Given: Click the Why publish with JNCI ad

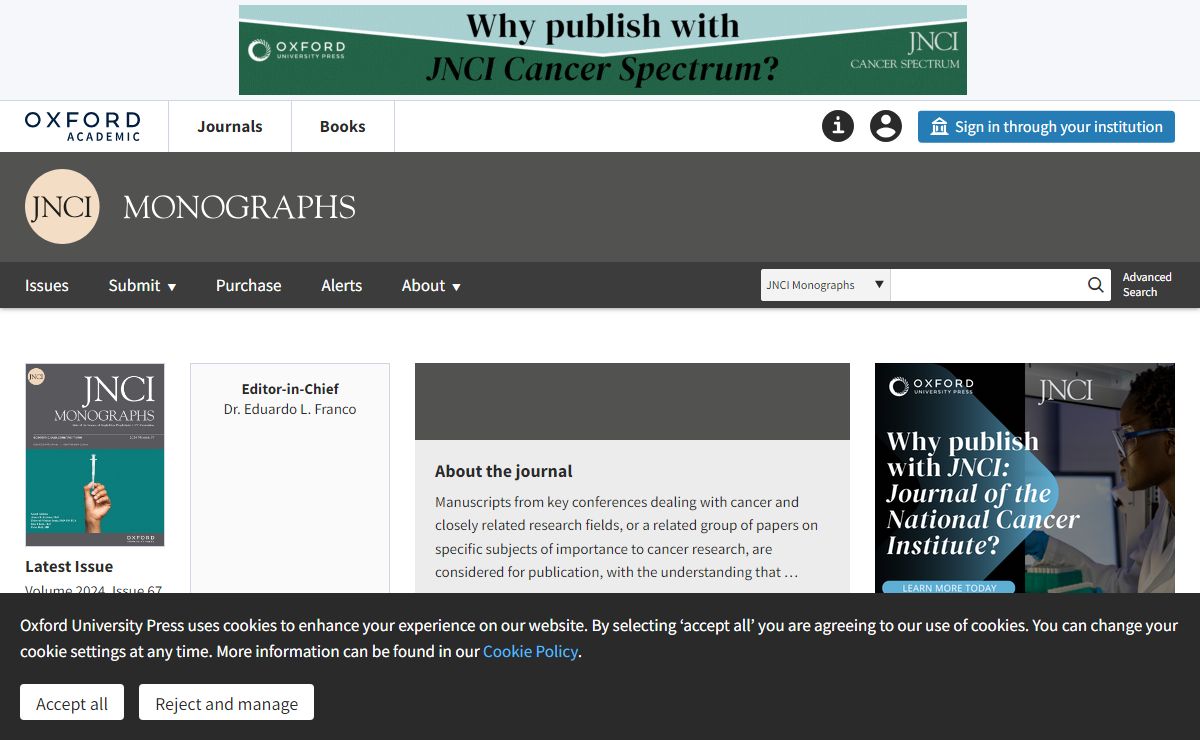Looking at the screenshot, I should tap(1025, 478).
